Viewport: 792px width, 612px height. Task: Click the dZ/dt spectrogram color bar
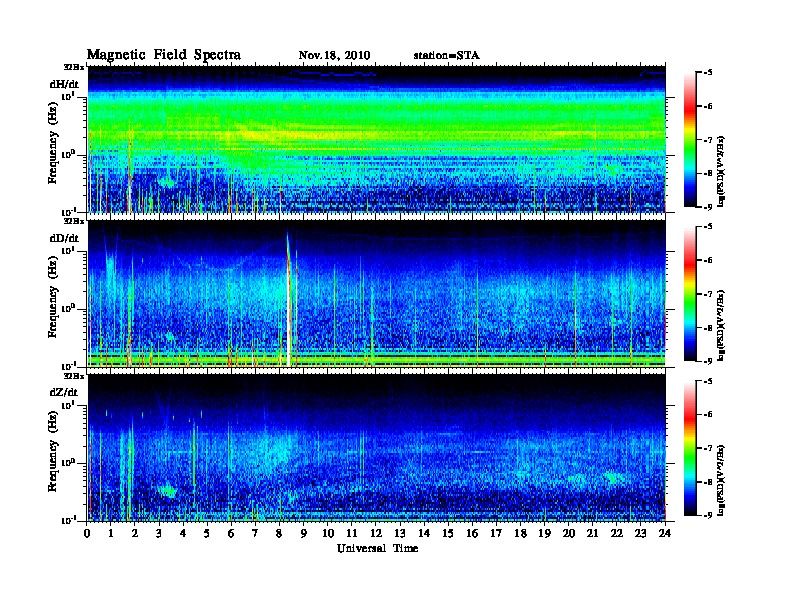pyautogui.click(x=689, y=448)
